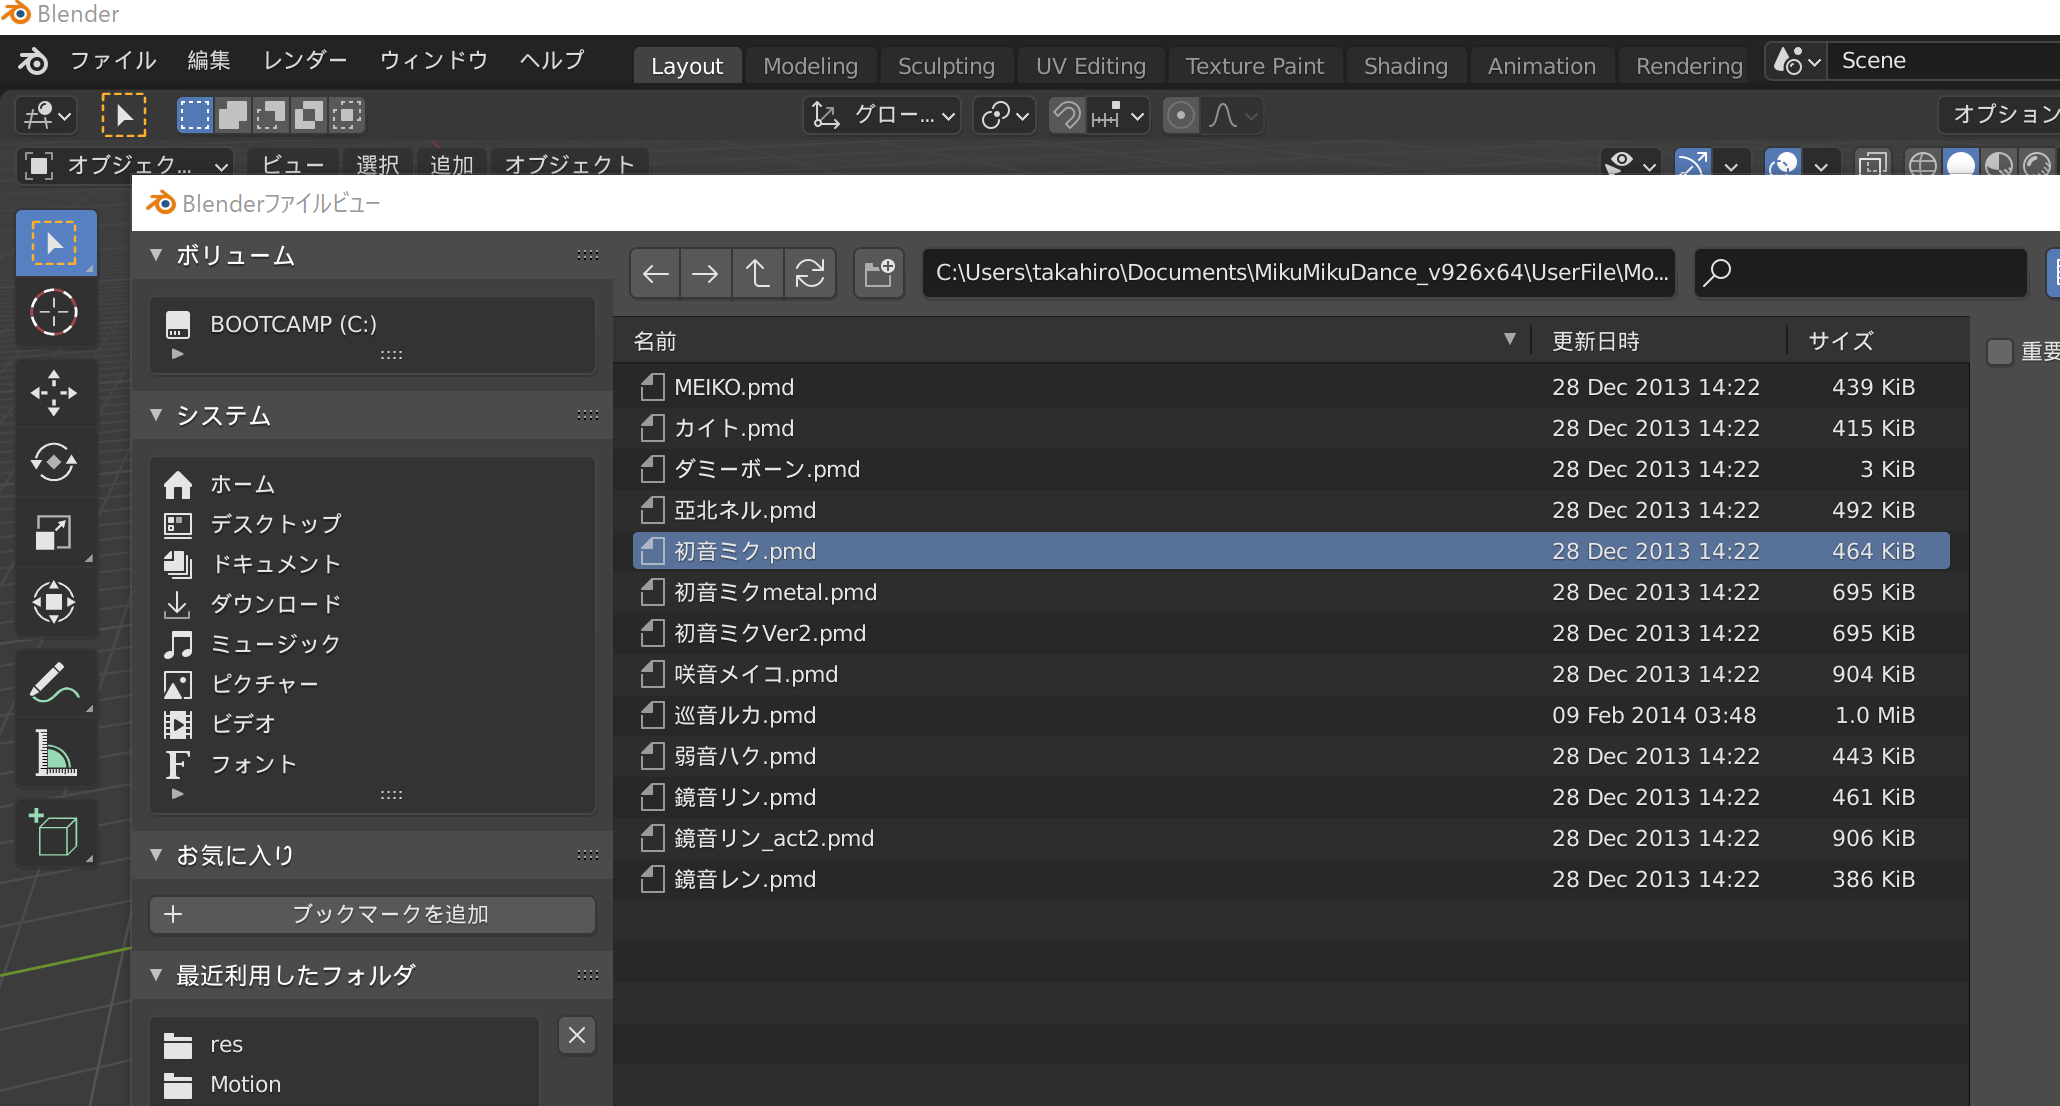Select the Select Box tool in left toolbar

tap(56, 243)
